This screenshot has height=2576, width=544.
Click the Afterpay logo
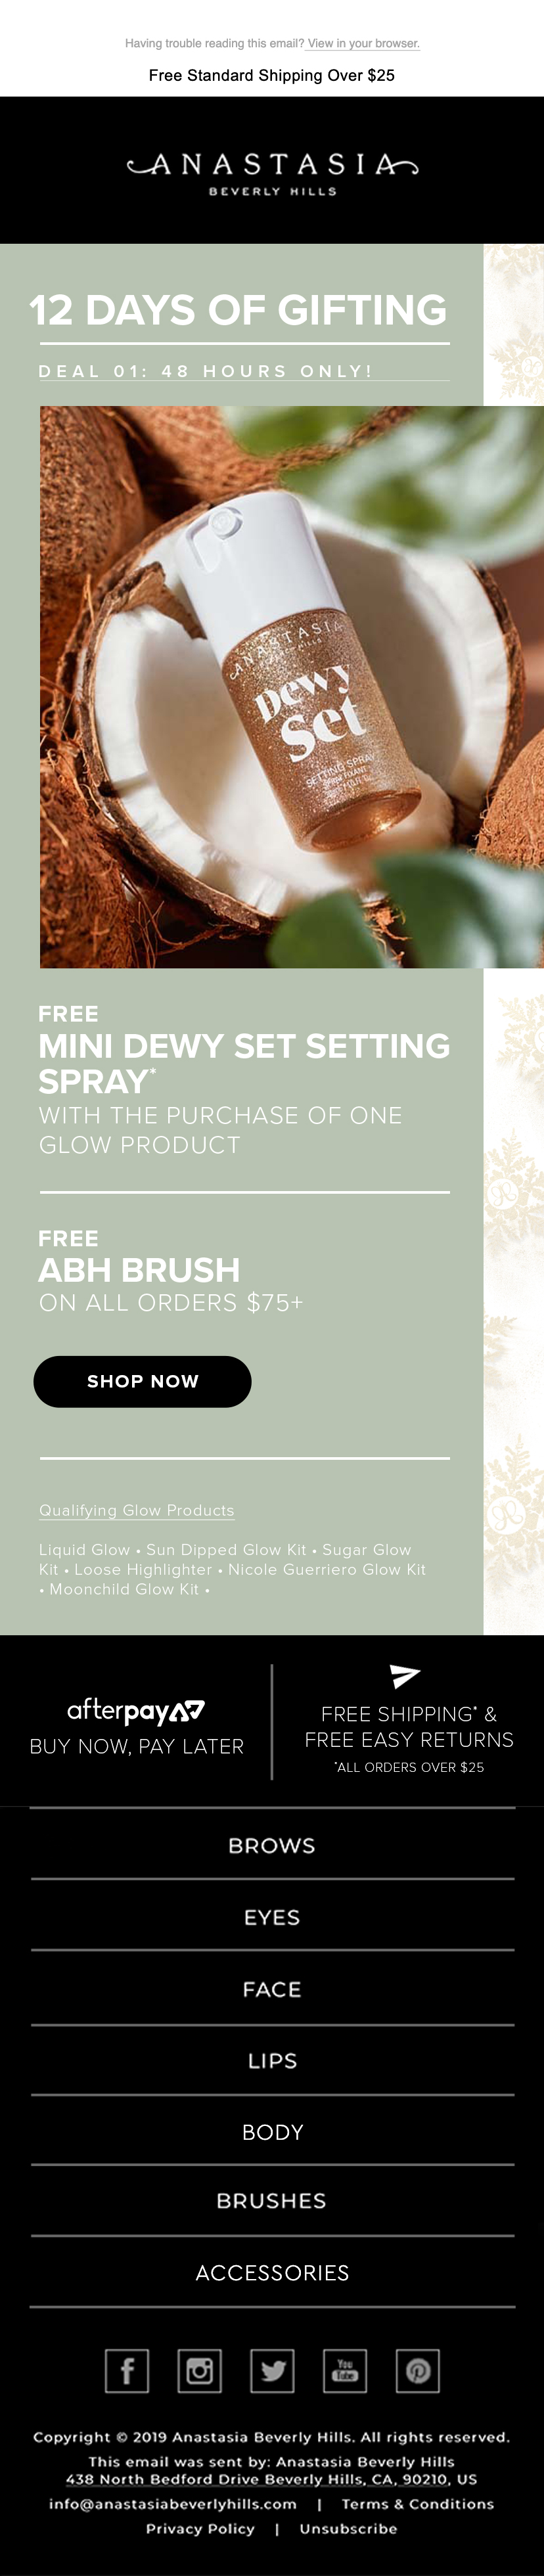click(x=136, y=1711)
